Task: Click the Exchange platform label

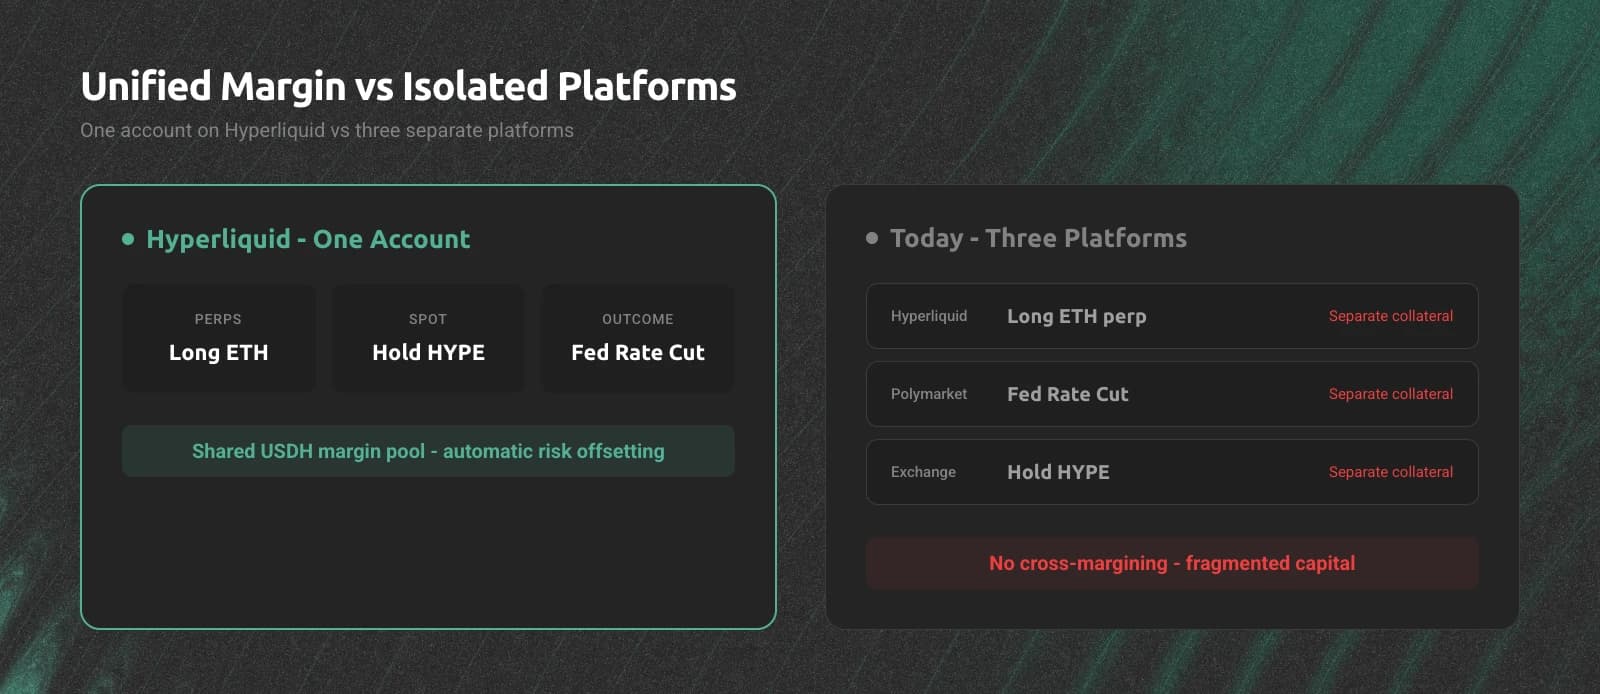Action: click(923, 472)
